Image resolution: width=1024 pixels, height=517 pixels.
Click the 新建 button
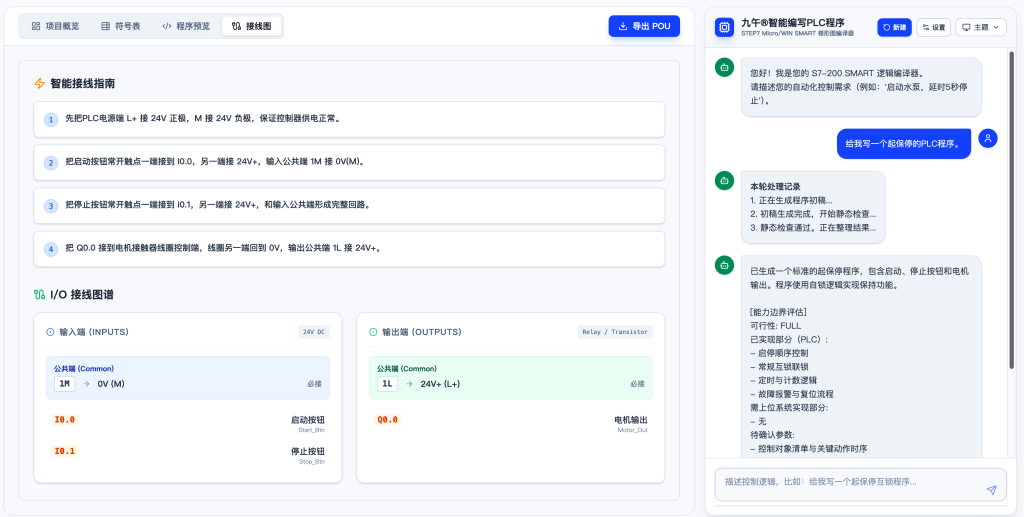click(x=894, y=27)
